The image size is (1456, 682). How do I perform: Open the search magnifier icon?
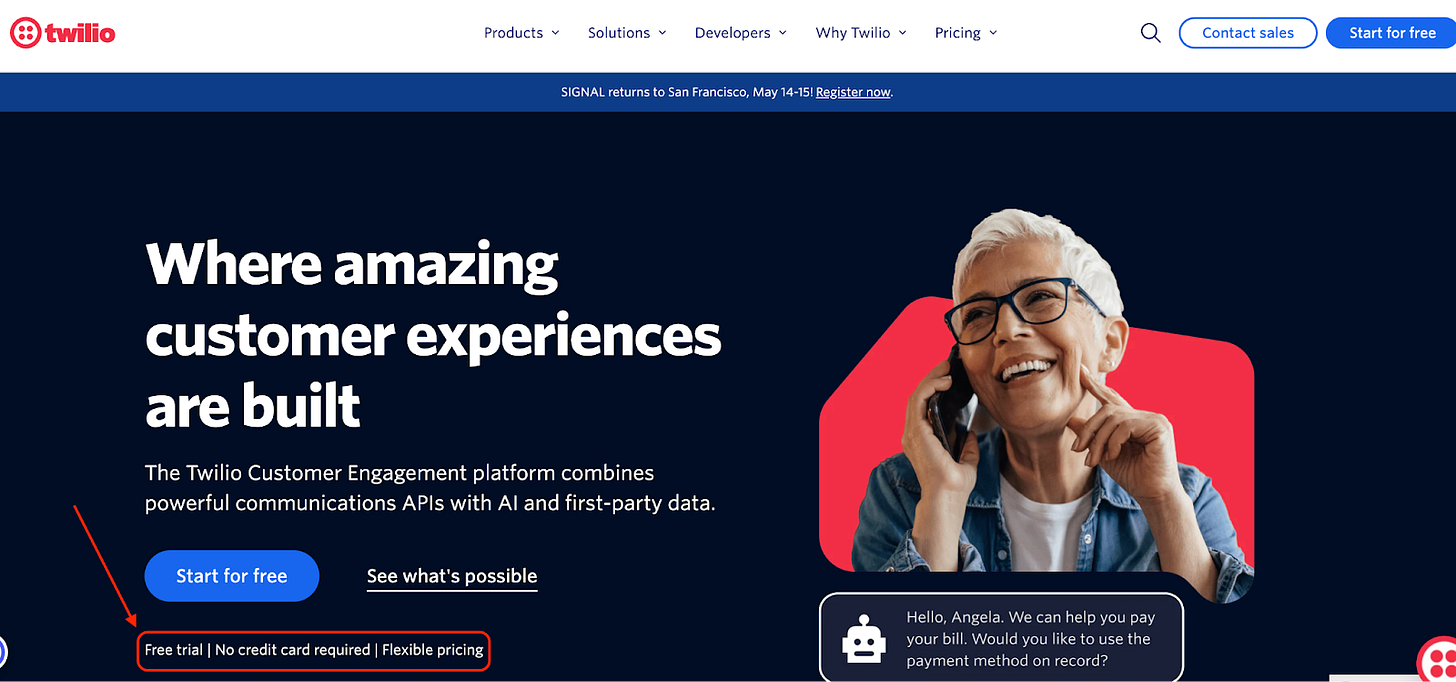point(1151,33)
